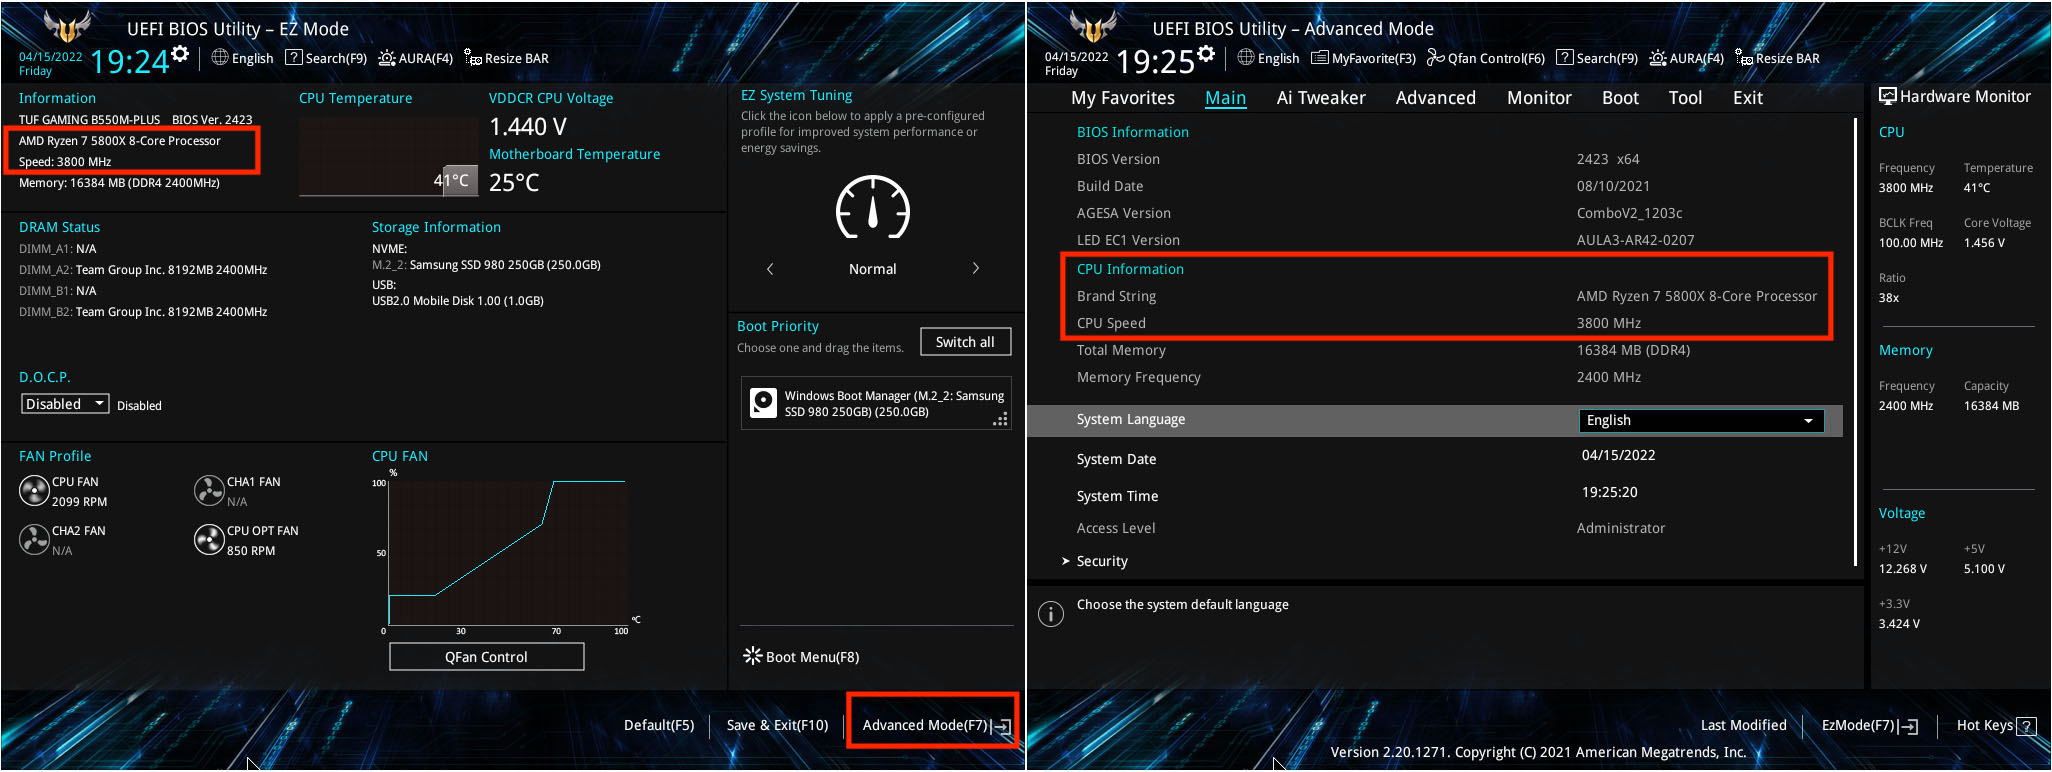Select Total Memory value 16384 MB (DDR4)
The image size is (2052, 772).
[1633, 350]
